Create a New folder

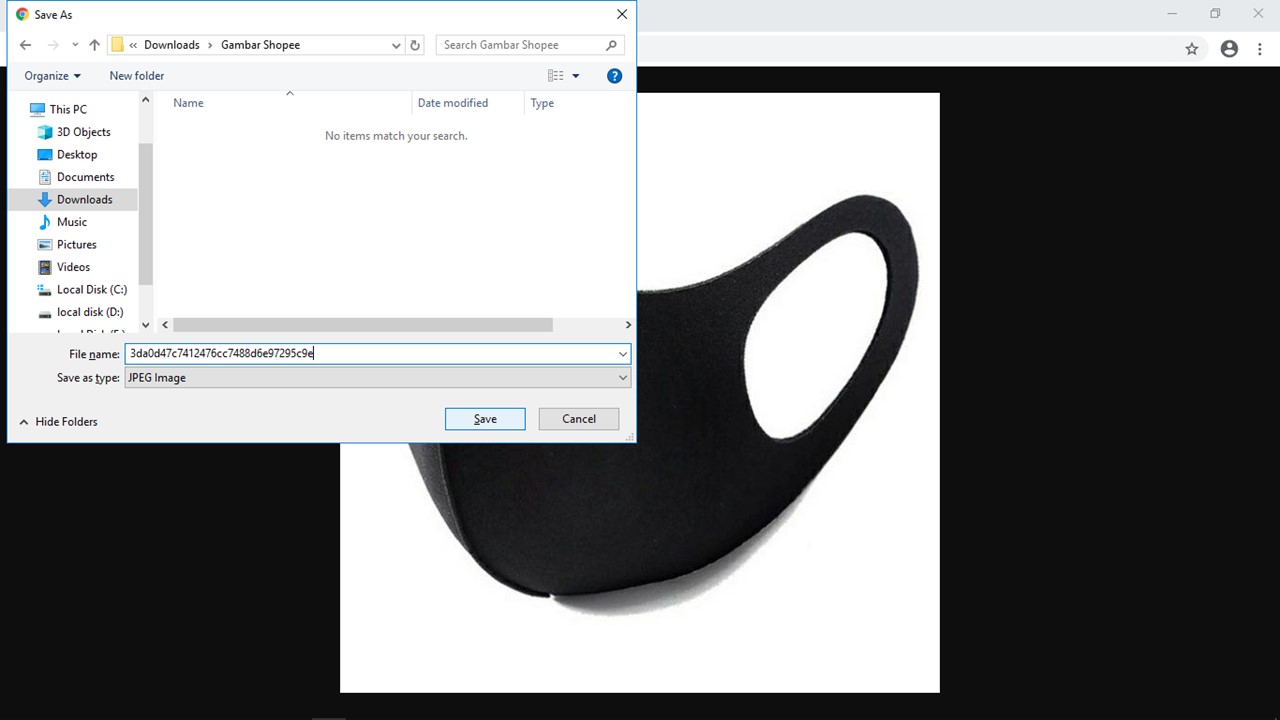(137, 76)
